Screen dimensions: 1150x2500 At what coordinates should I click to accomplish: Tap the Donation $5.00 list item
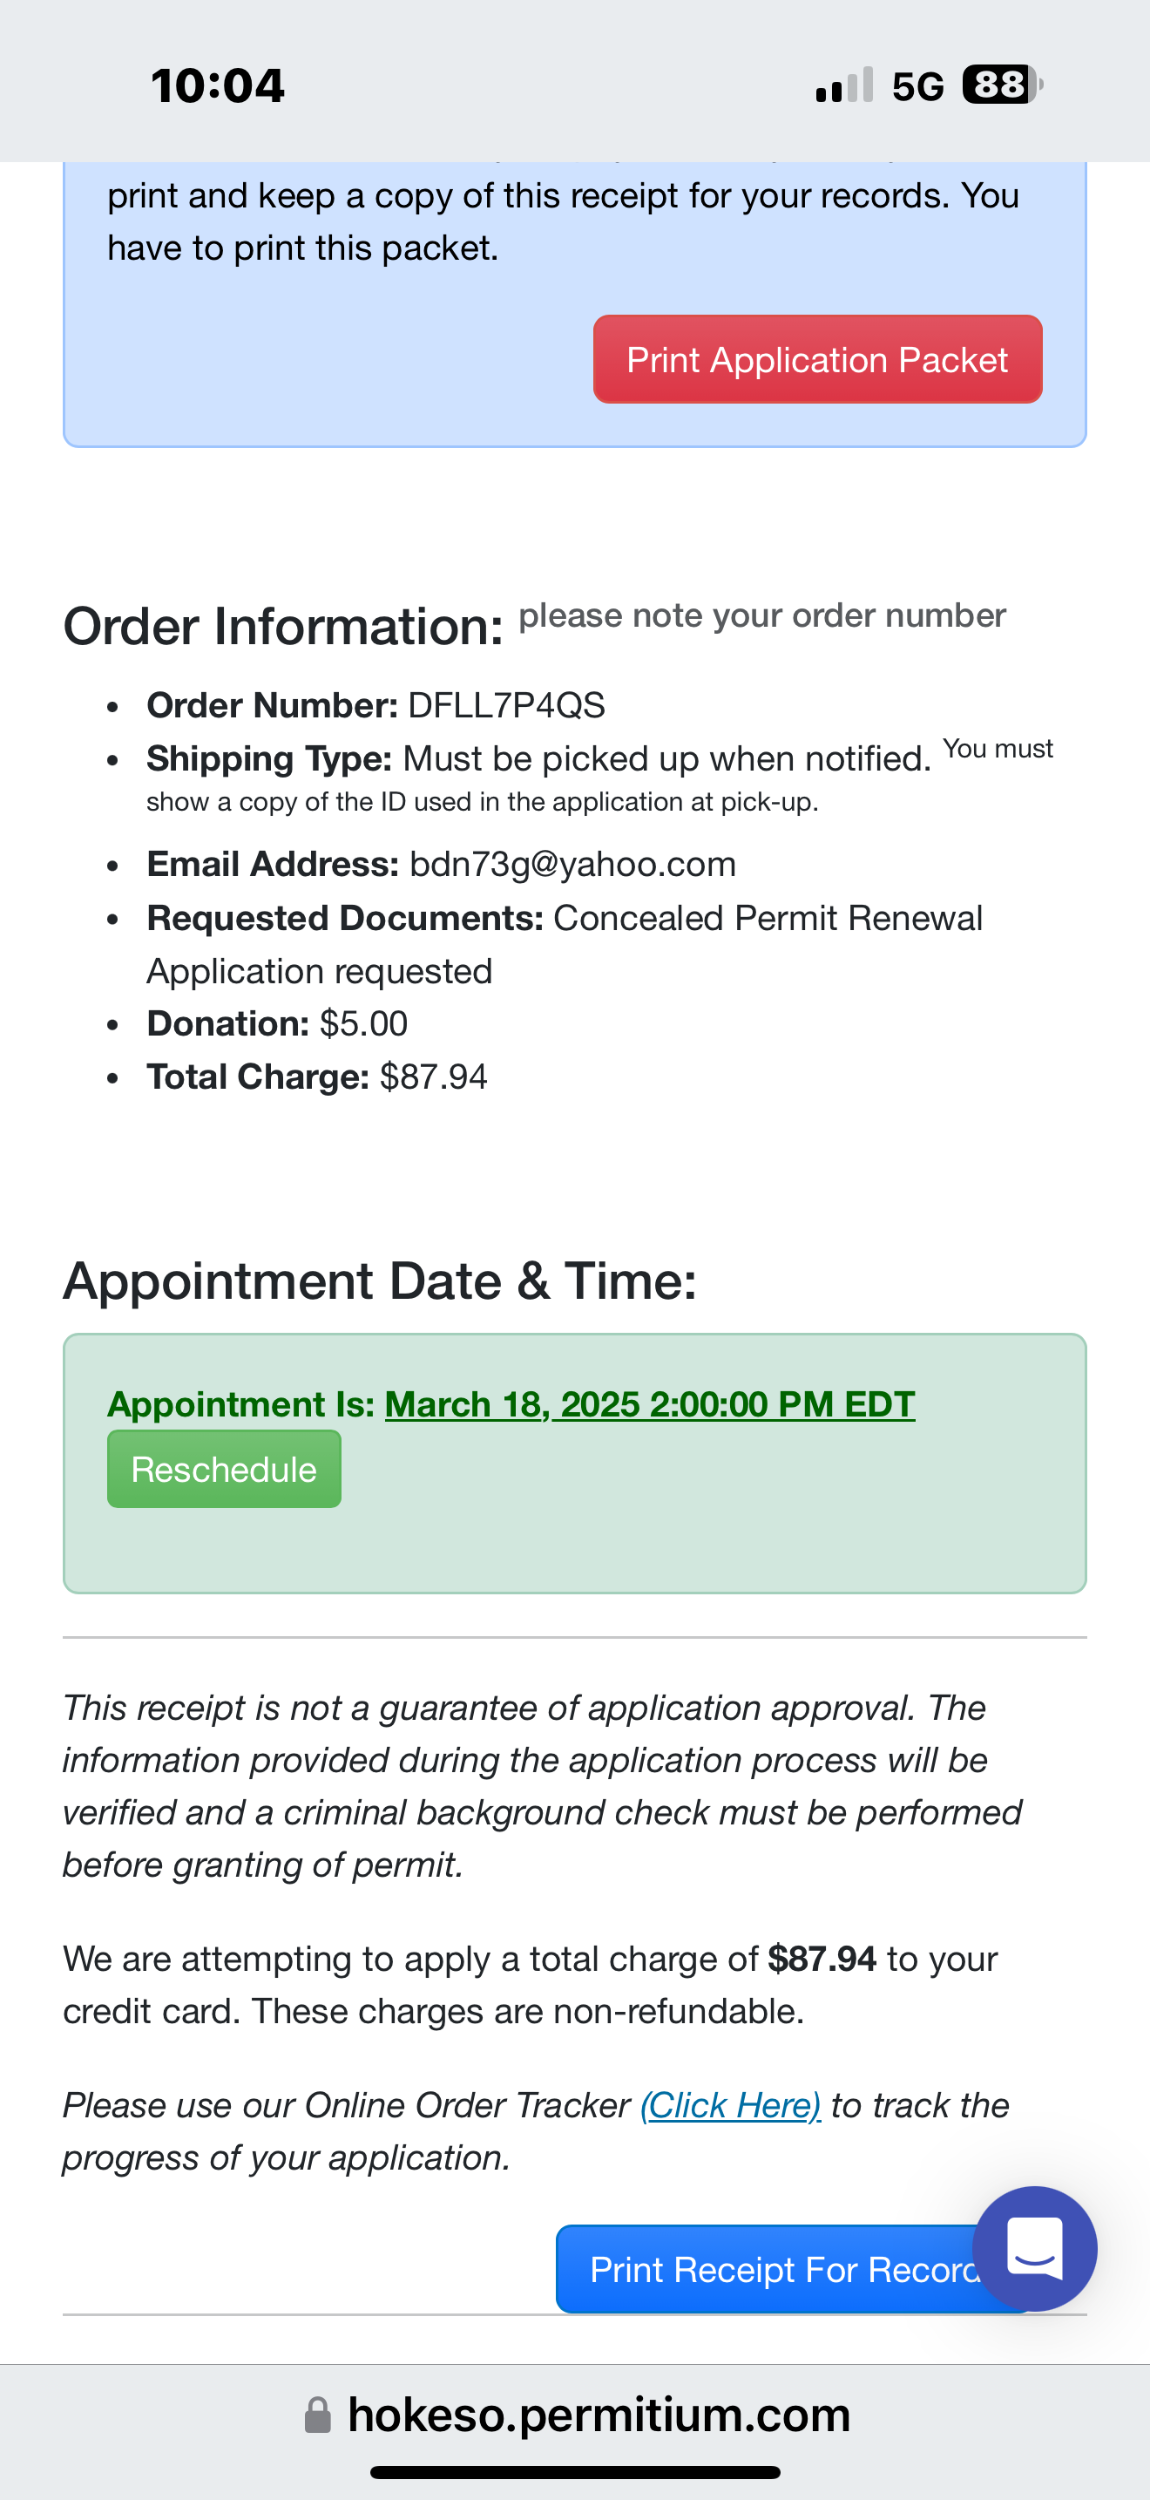click(277, 1024)
